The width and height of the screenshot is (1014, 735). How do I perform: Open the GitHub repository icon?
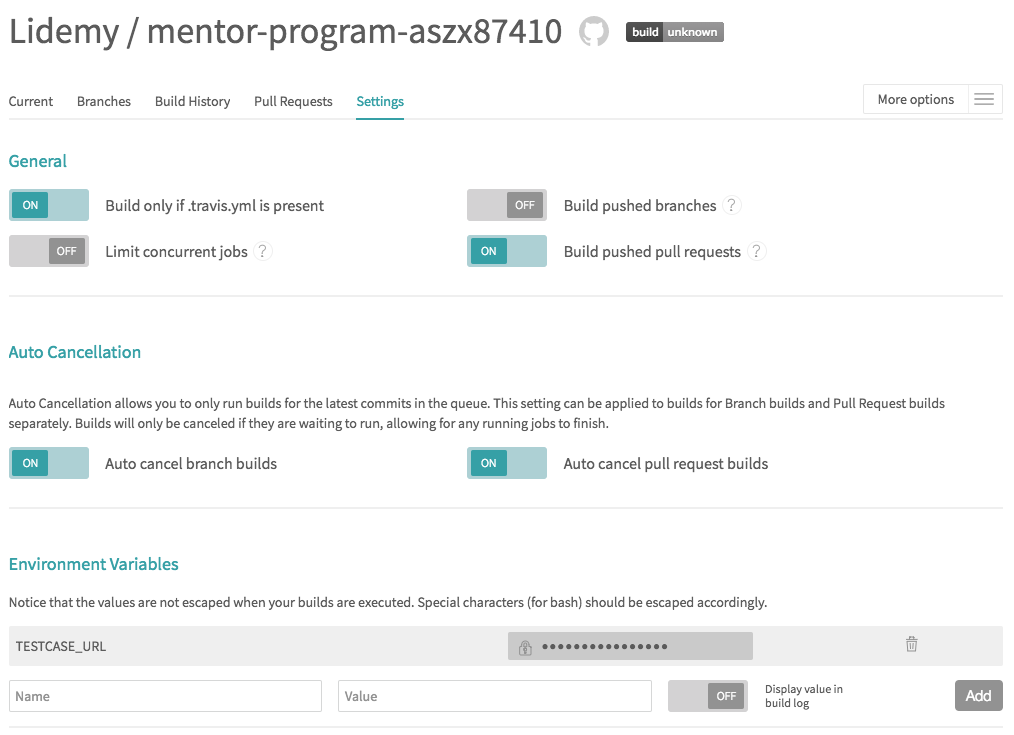593,32
